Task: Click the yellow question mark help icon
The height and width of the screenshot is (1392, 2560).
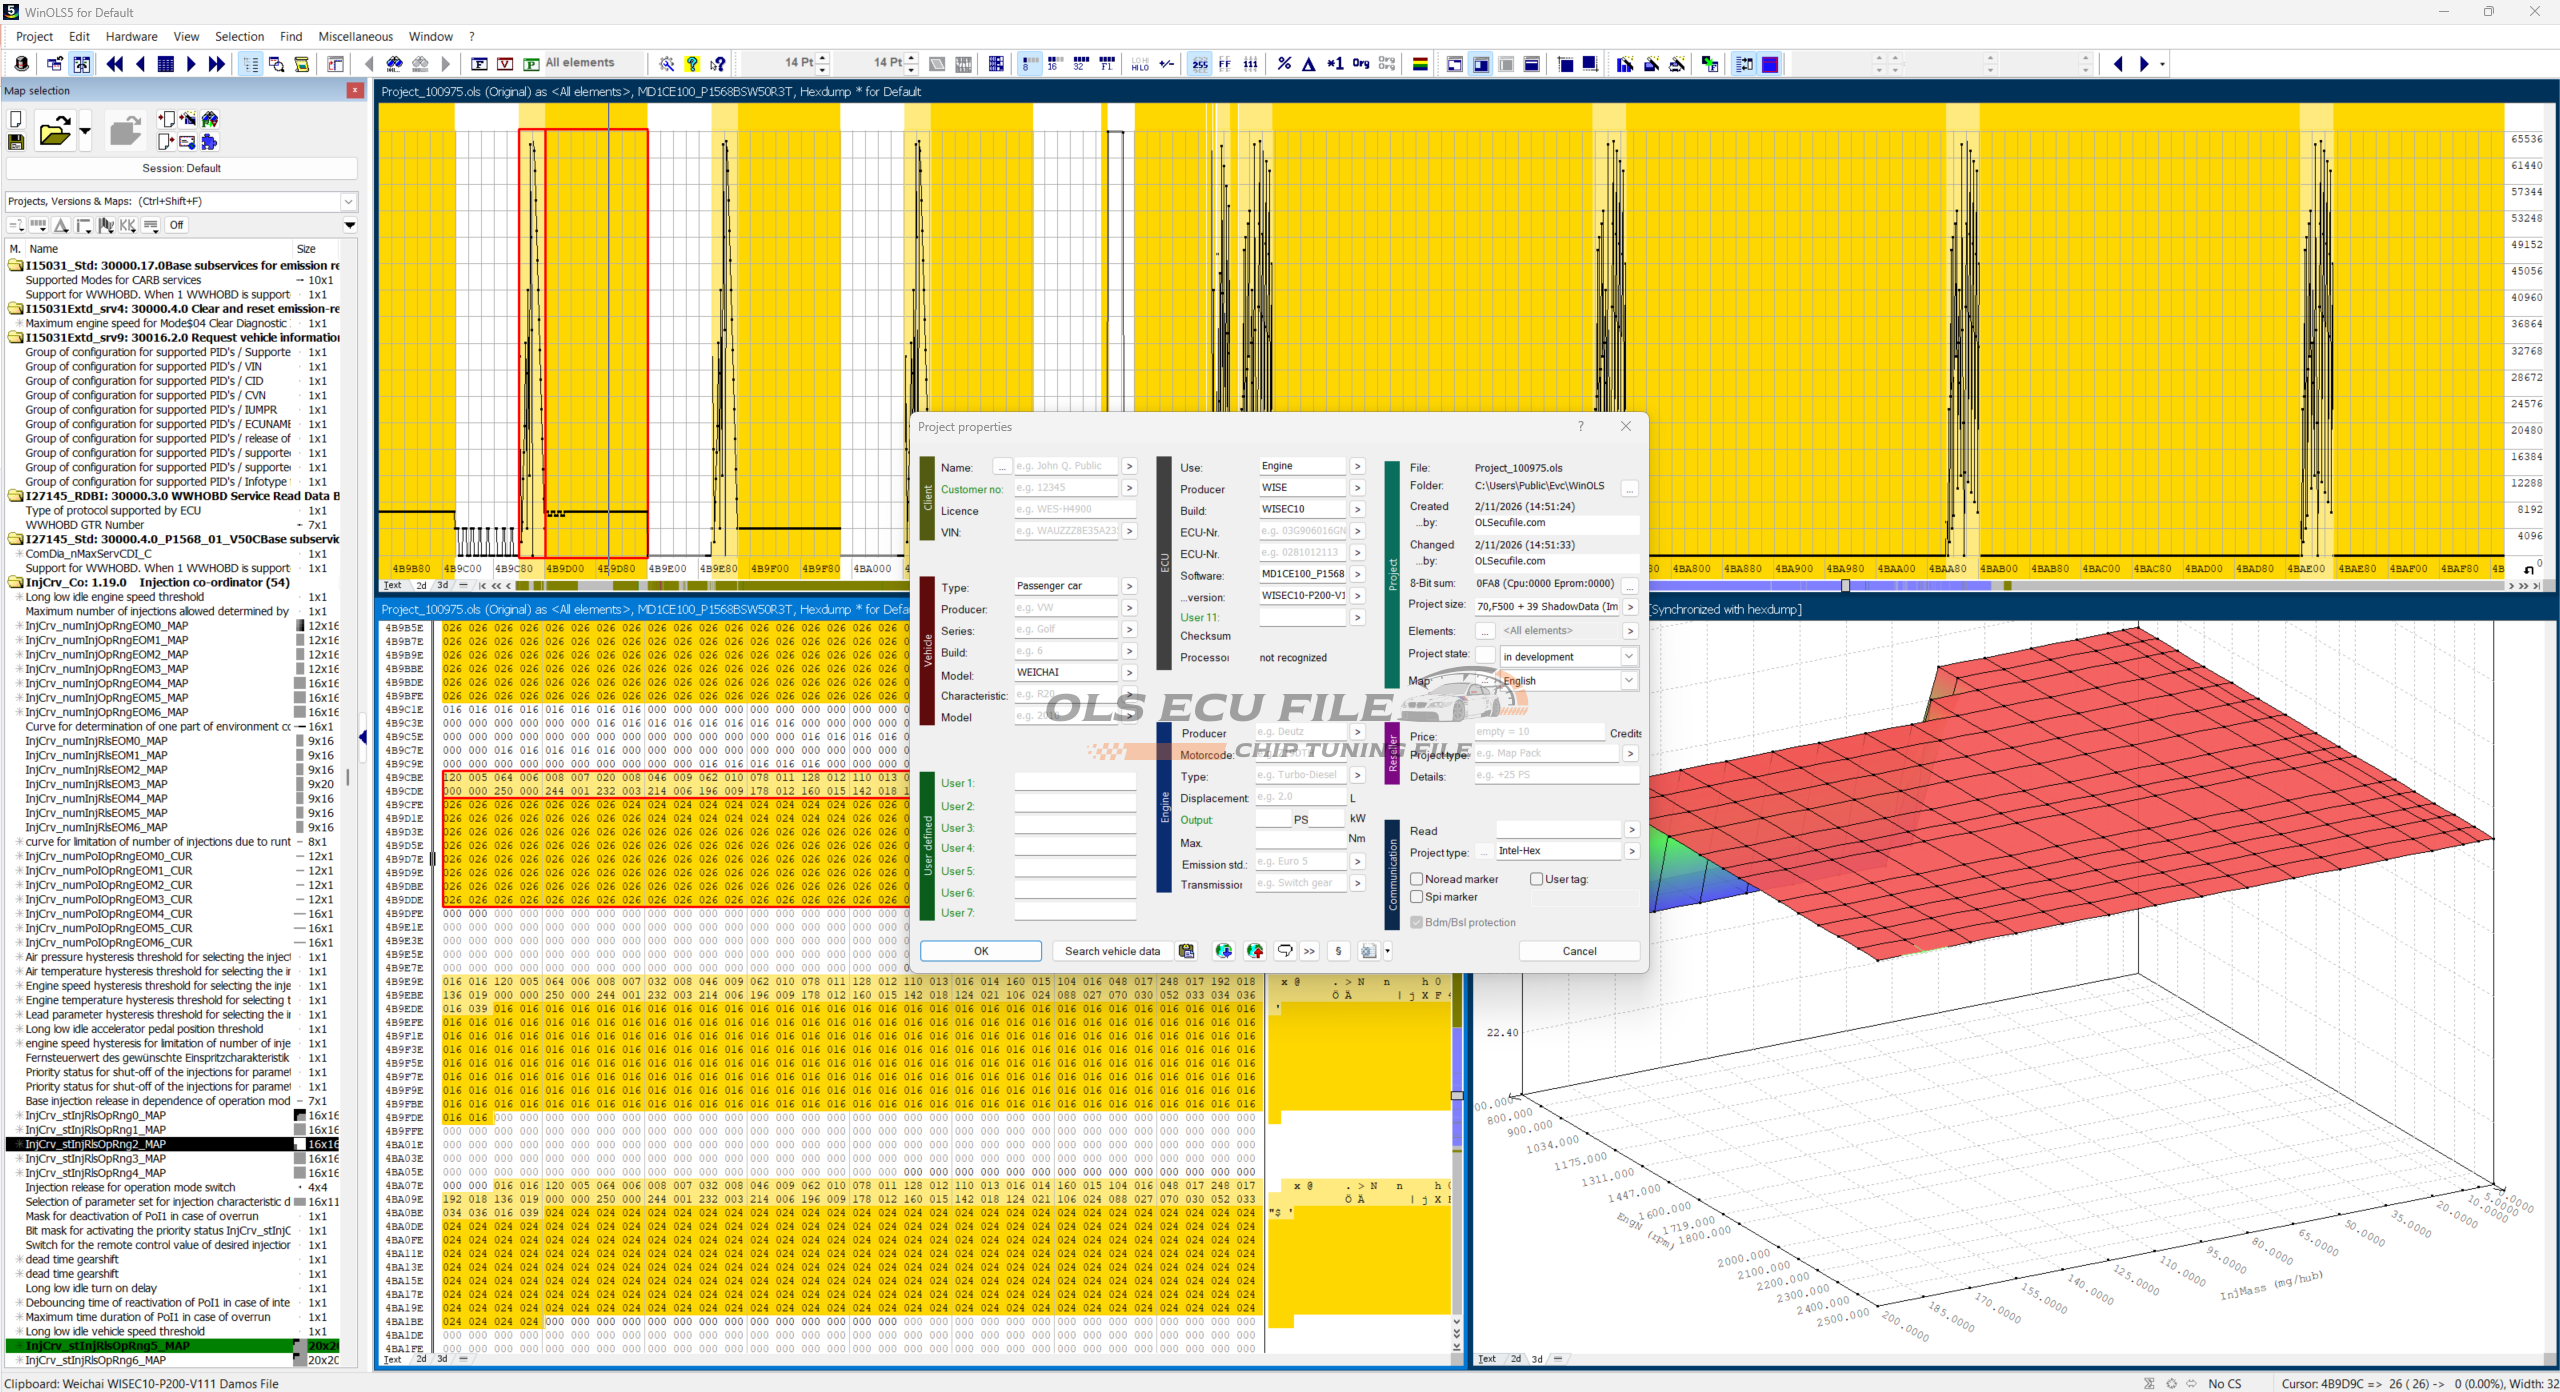Action: [692, 64]
